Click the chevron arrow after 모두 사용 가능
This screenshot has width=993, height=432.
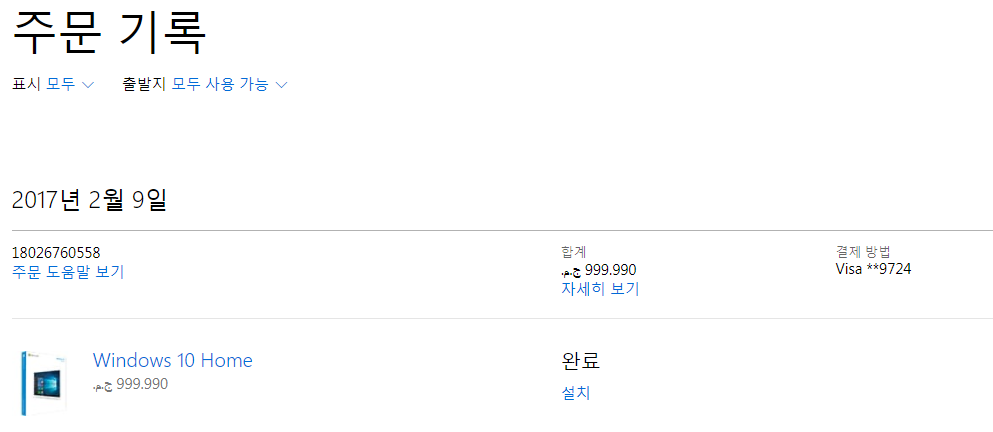pos(281,85)
